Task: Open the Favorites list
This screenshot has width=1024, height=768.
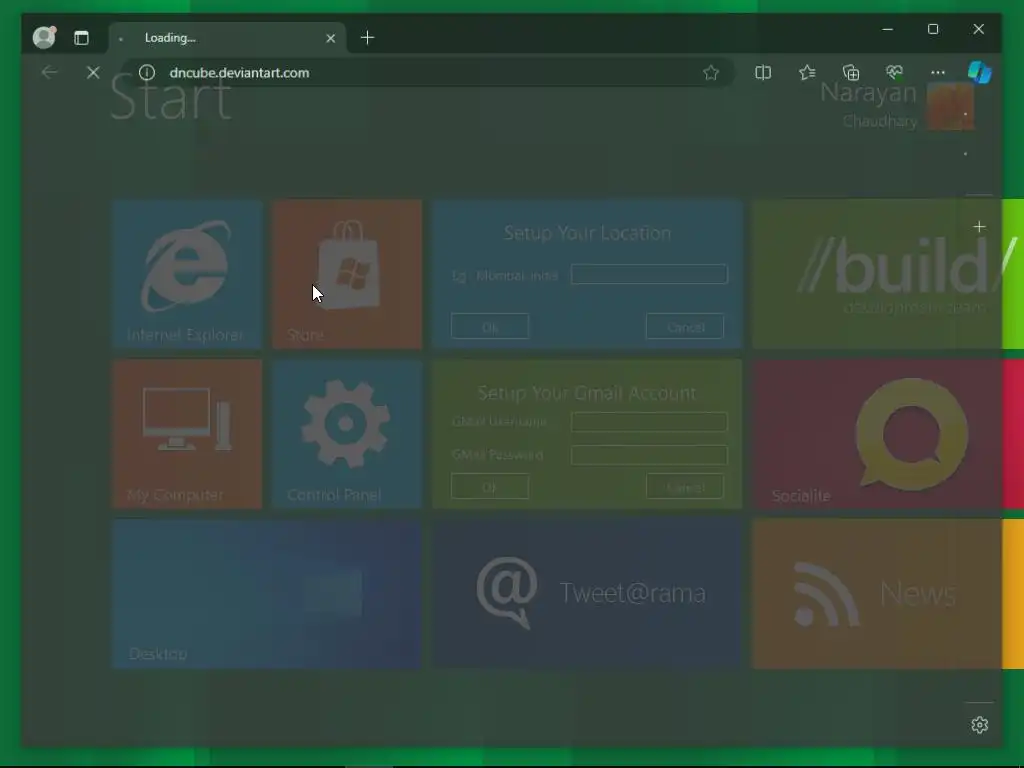Action: point(807,72)
